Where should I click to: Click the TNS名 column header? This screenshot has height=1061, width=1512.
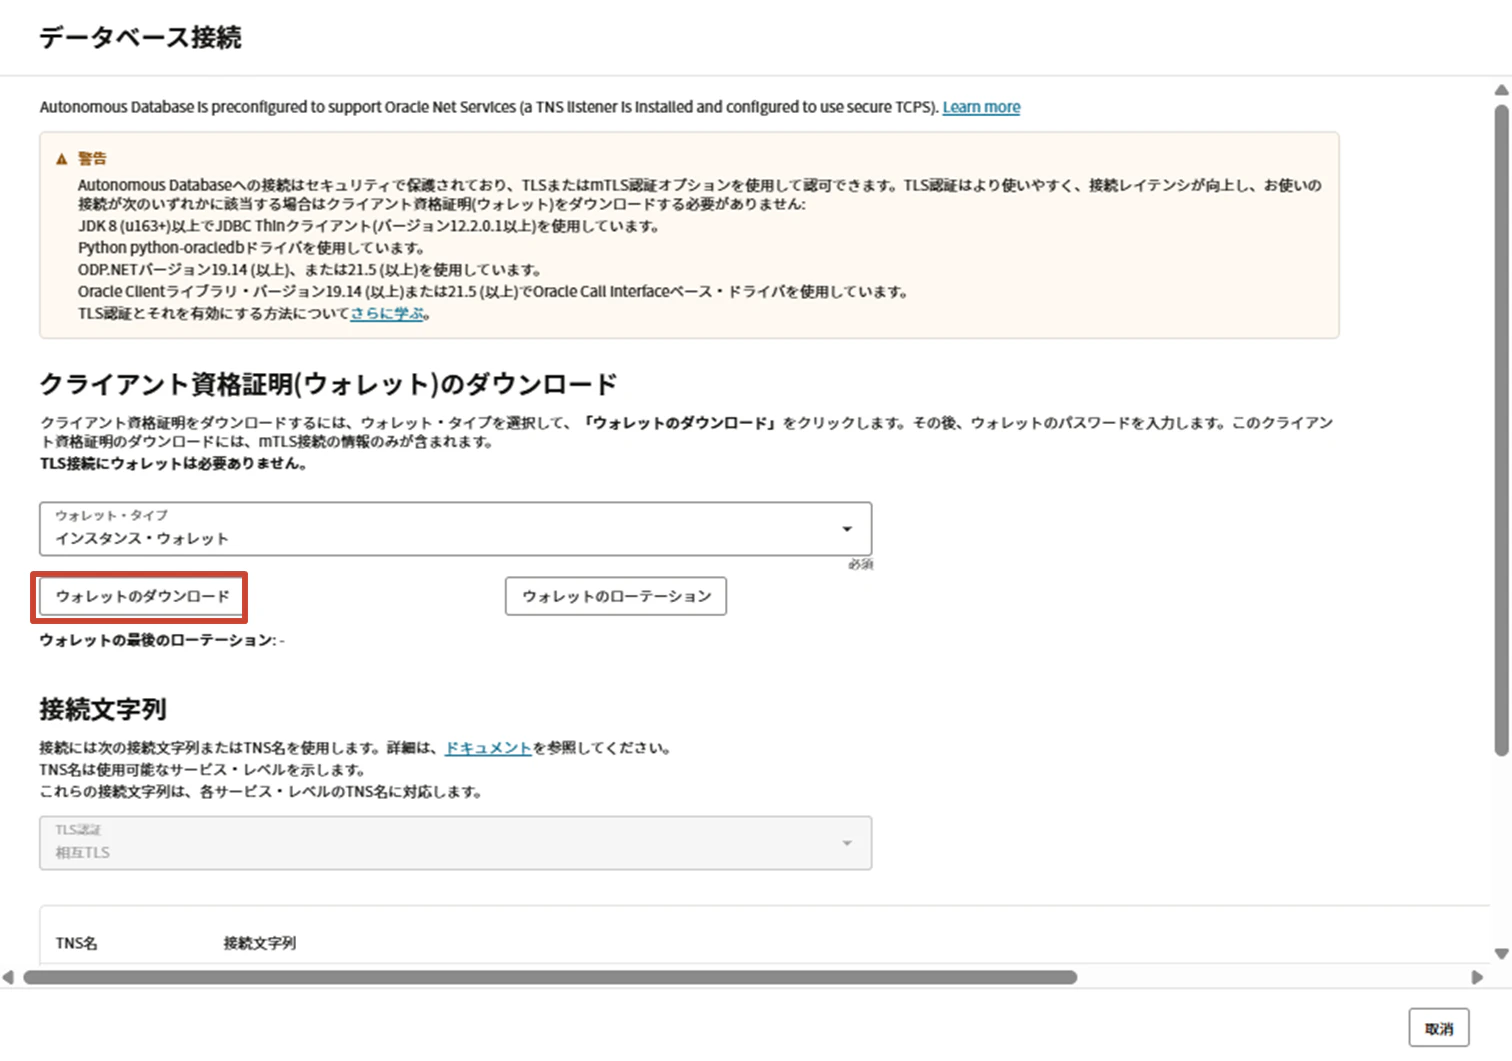click(77, 943)
